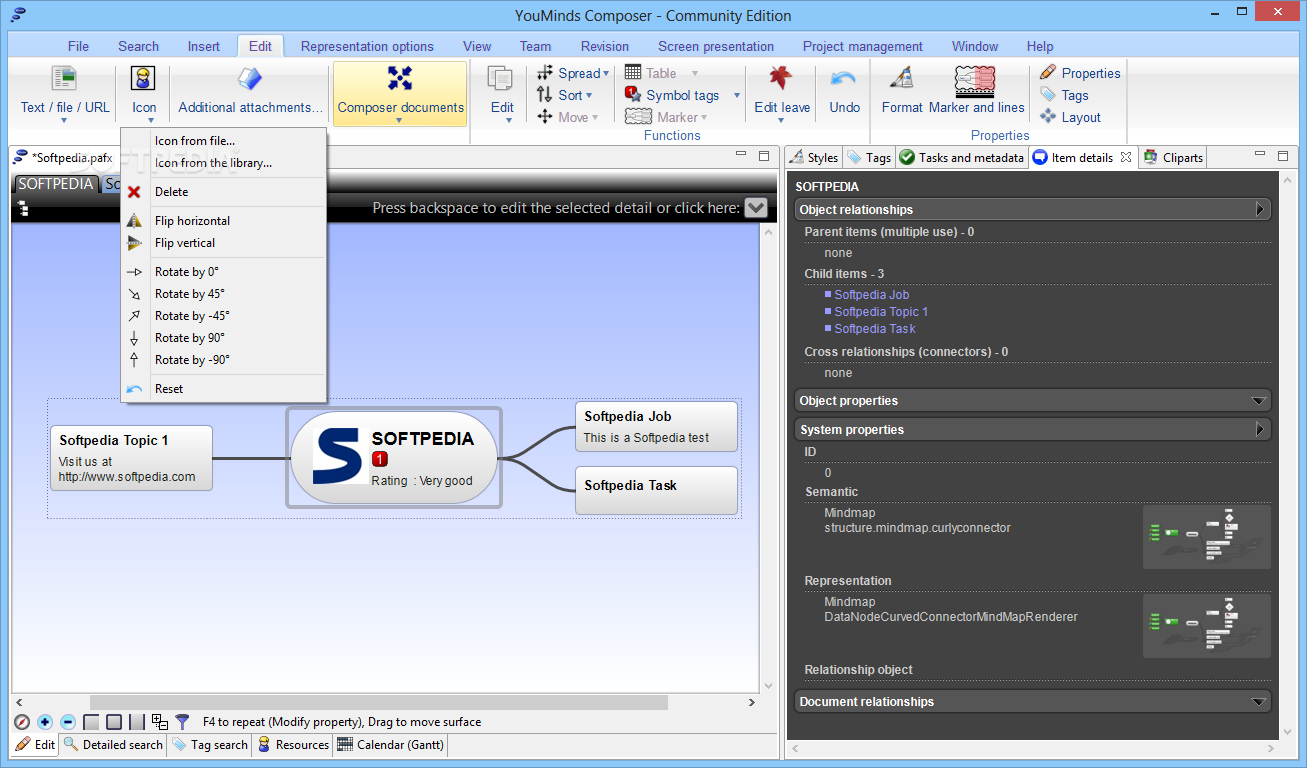Image resolution: width=1307 pixels, height=768 pixels.
Task: Click Layout in the Properties group
Action: click(1070, 117)
